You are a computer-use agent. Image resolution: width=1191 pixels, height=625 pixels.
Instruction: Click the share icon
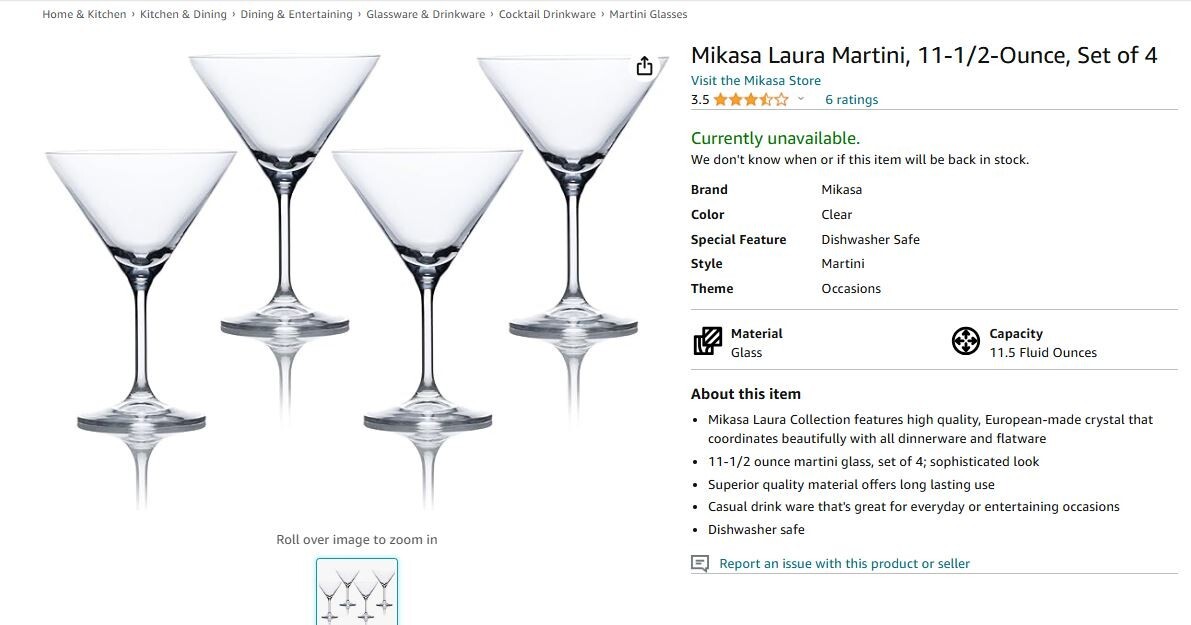click(644, 65)
